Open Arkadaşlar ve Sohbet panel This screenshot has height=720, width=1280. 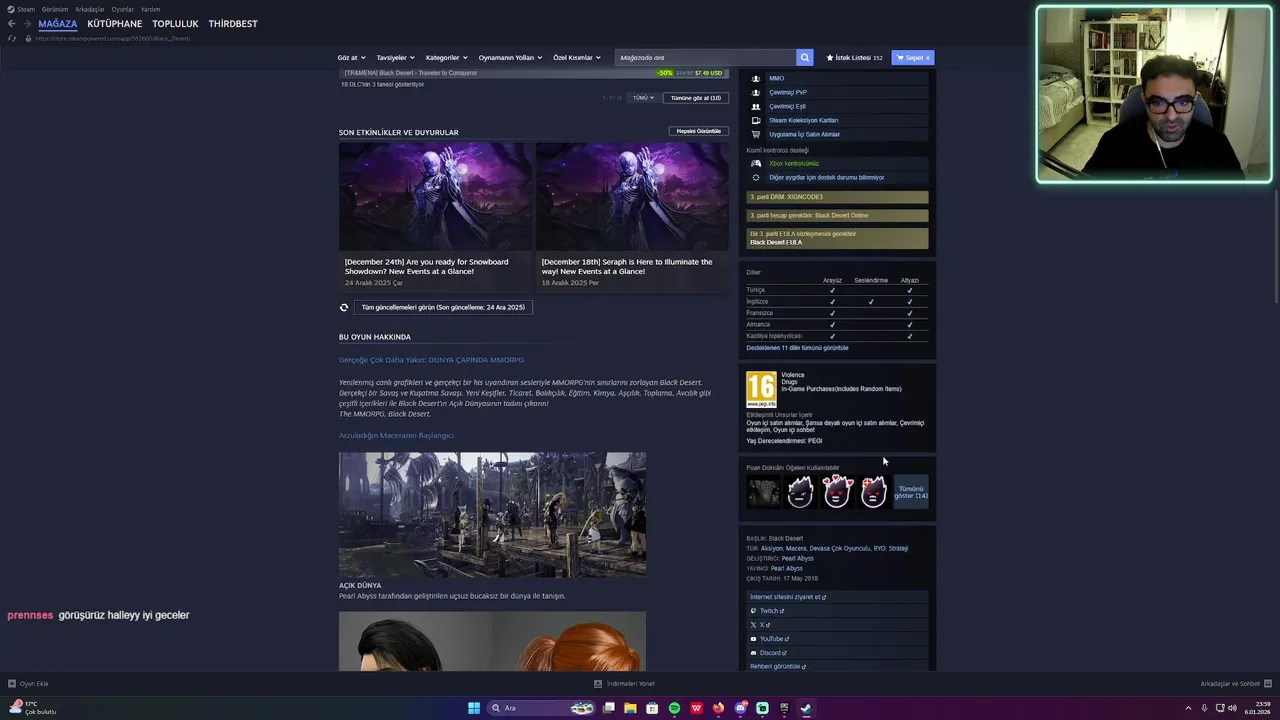point(1236,684)
